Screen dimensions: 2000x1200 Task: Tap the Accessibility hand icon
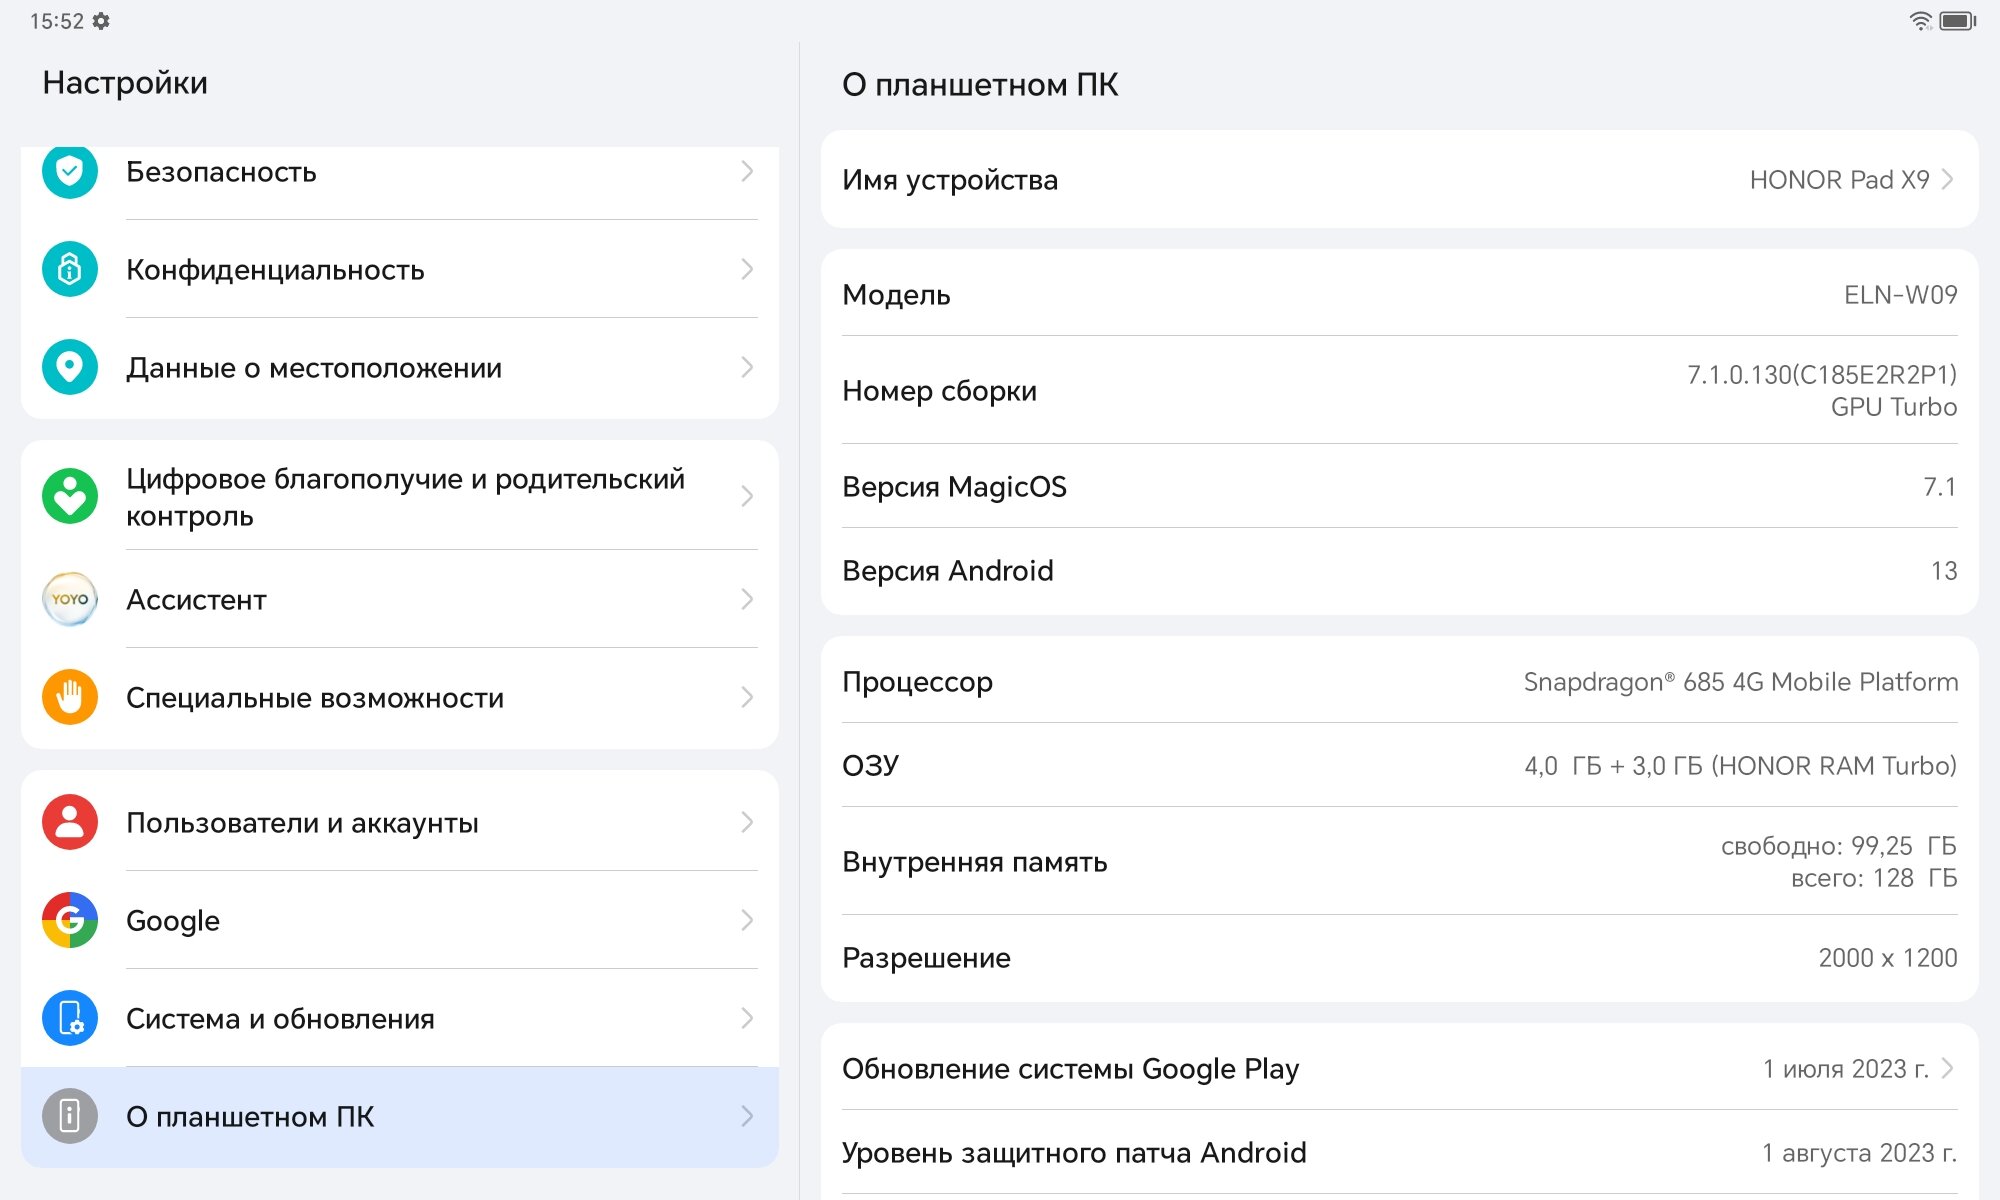(70, 697)
